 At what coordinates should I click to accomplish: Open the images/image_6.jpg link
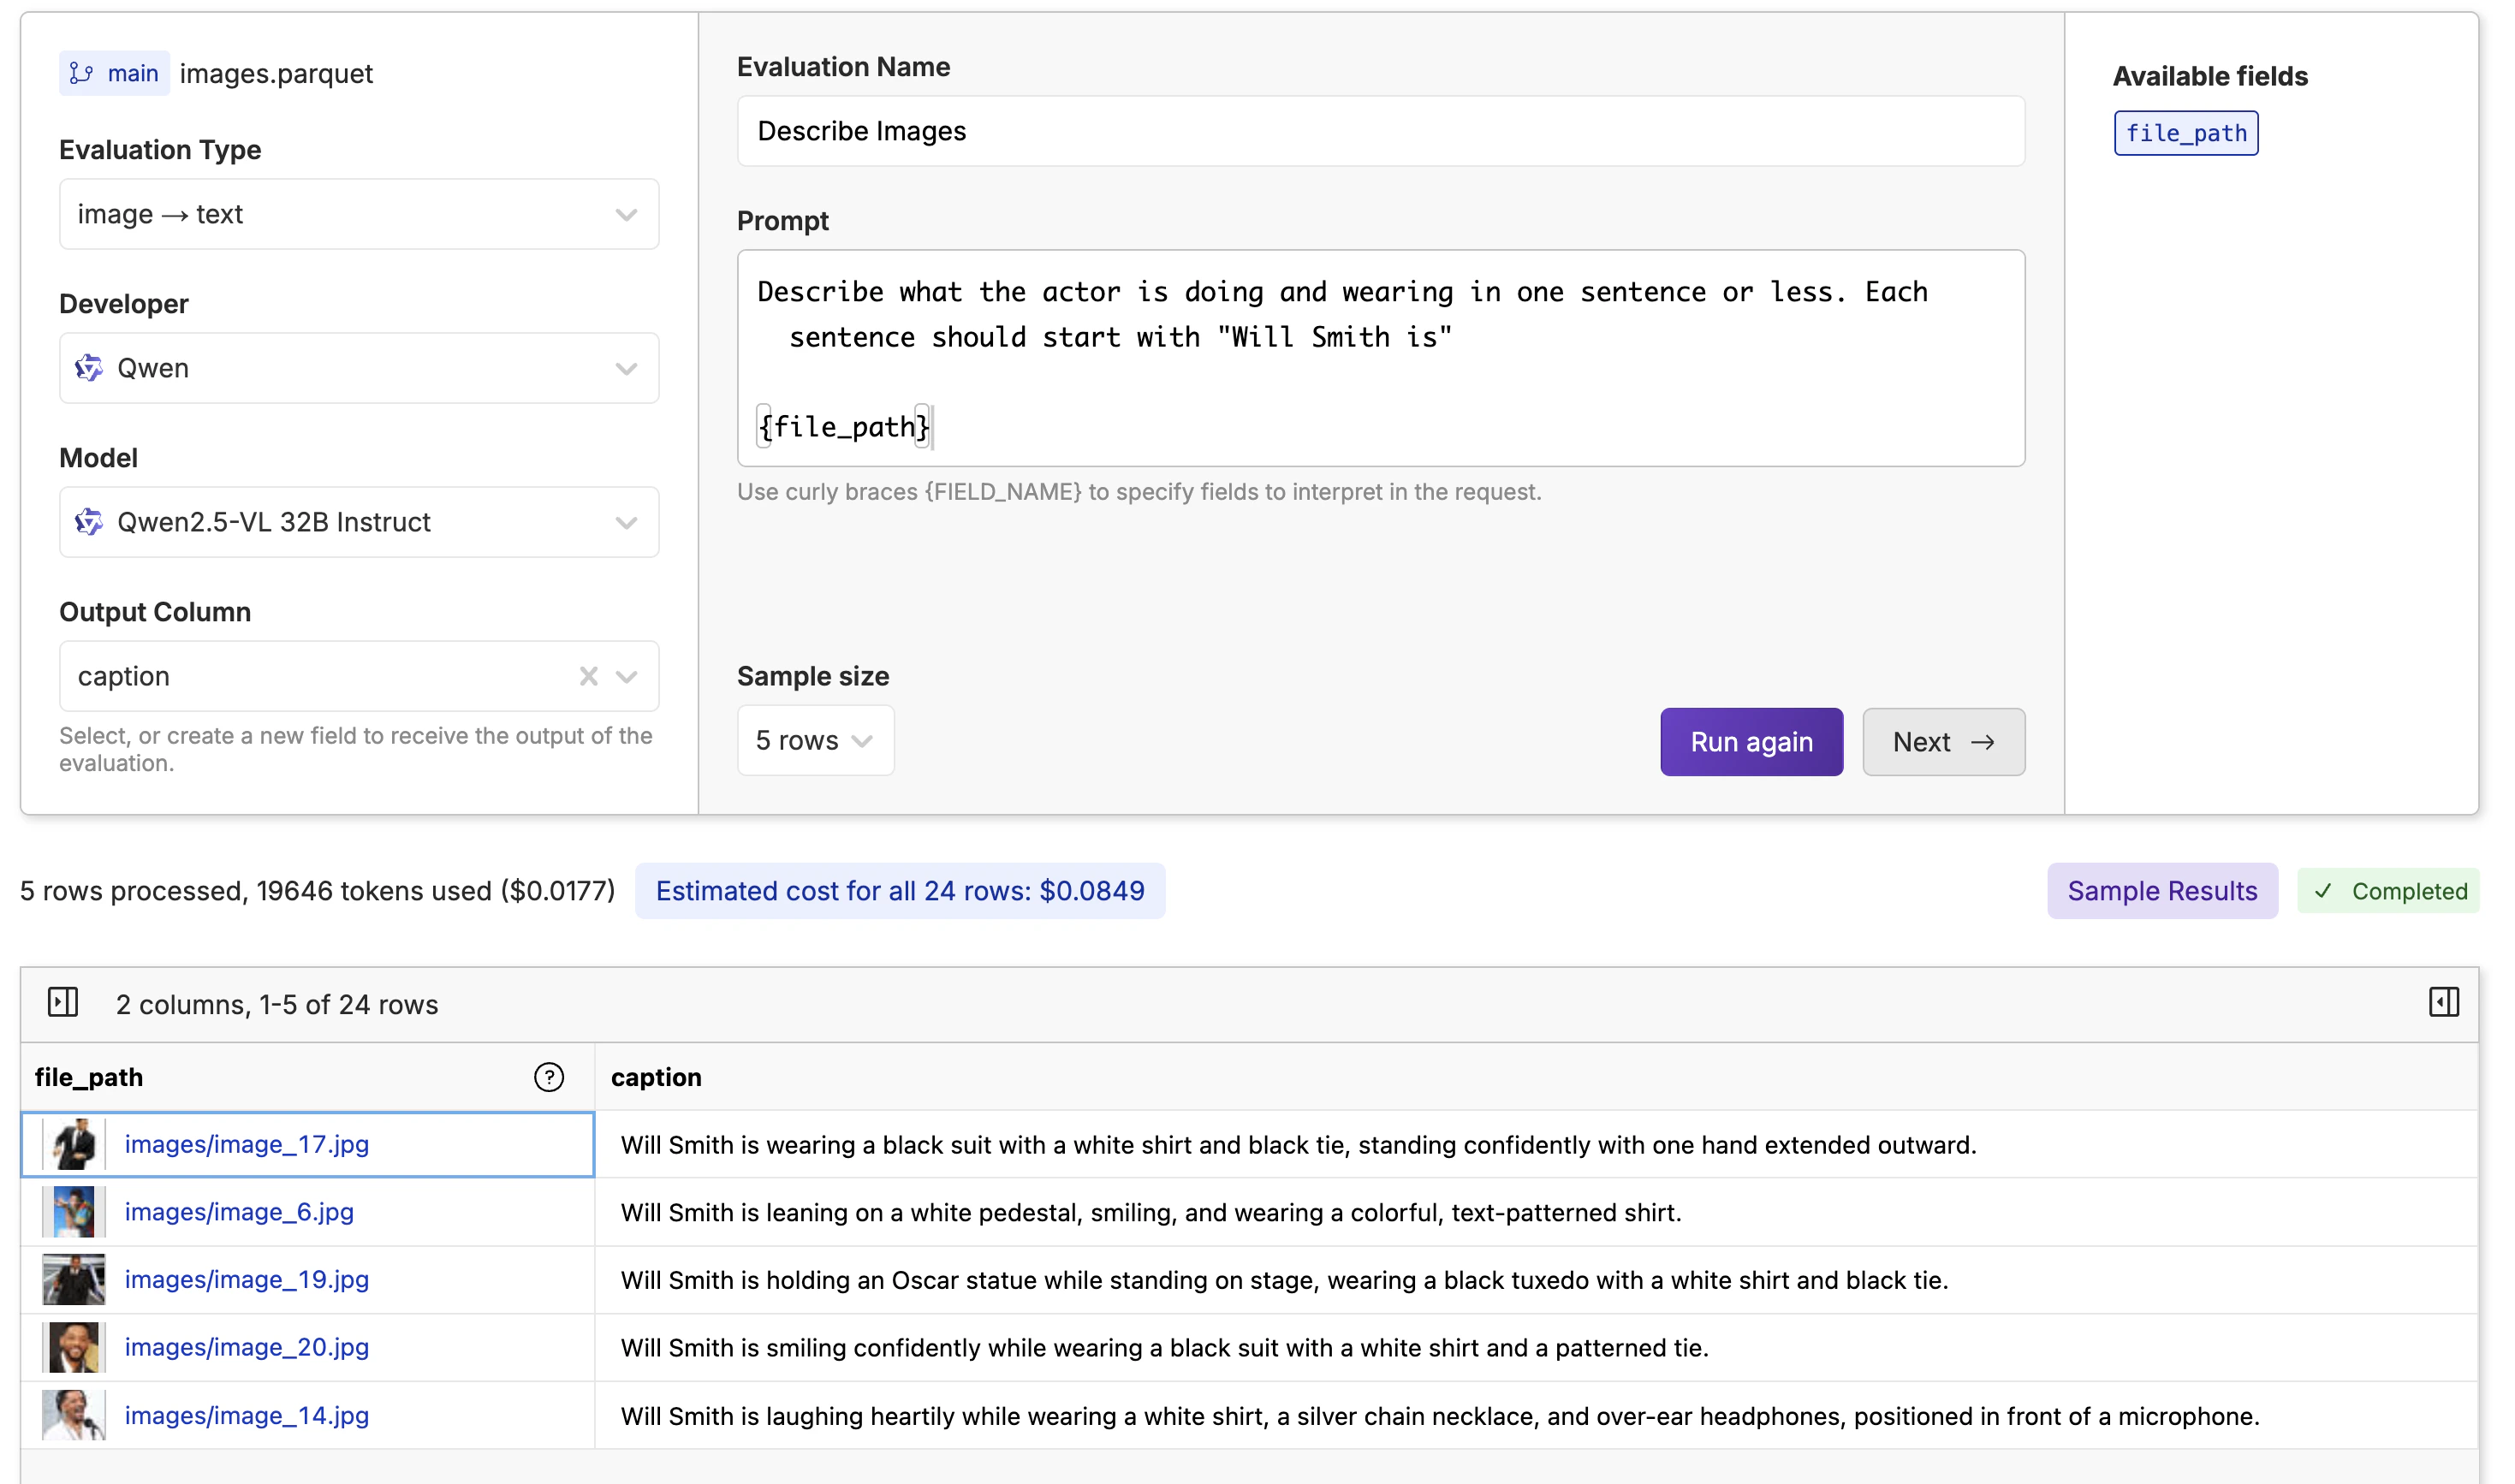pos(239,1212)
